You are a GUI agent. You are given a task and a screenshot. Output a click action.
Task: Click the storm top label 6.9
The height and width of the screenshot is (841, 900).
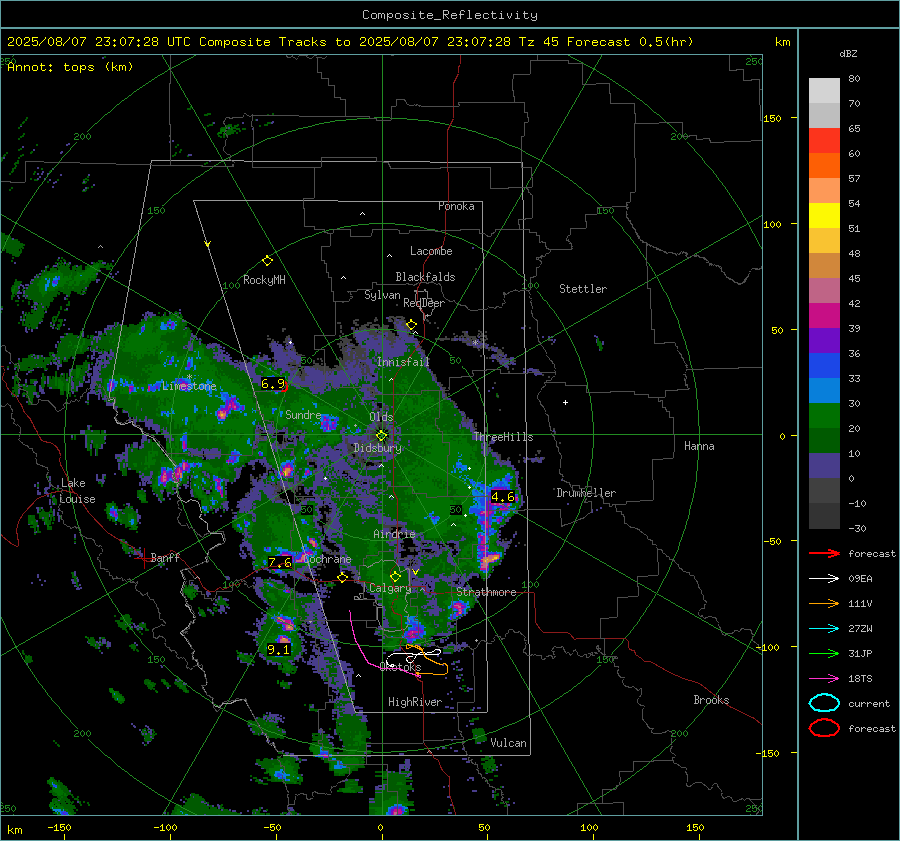[273, 383]
